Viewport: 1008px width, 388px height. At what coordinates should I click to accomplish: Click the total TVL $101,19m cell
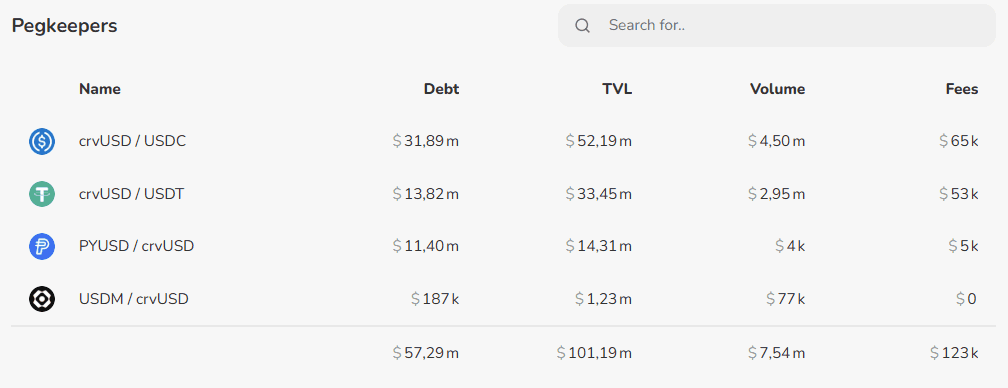(x=595, y=353)
